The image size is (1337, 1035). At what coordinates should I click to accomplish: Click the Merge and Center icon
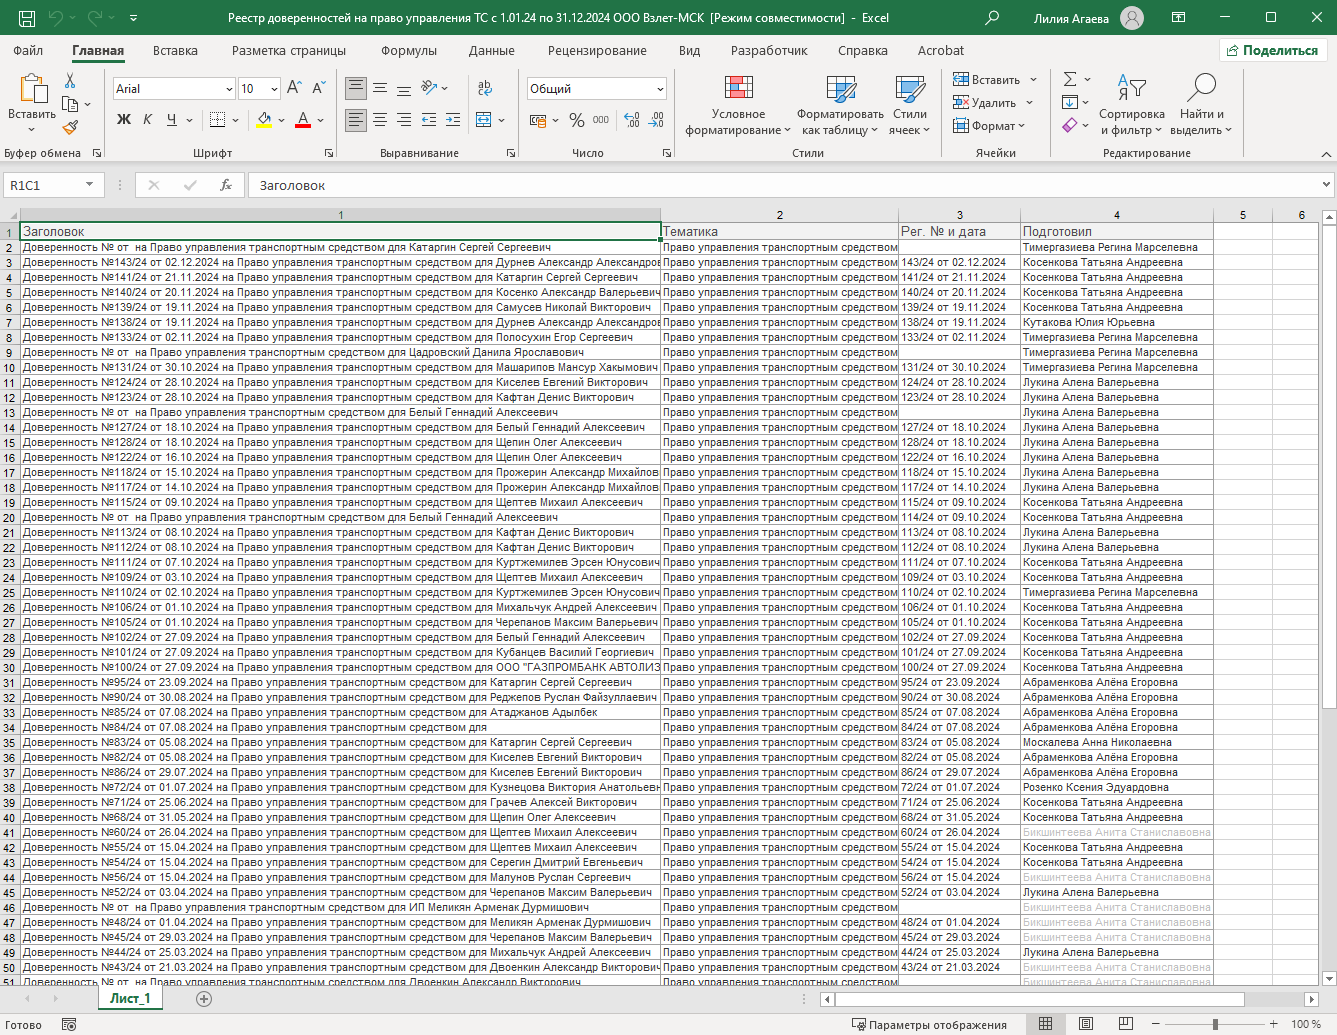(x=484, y=119)
